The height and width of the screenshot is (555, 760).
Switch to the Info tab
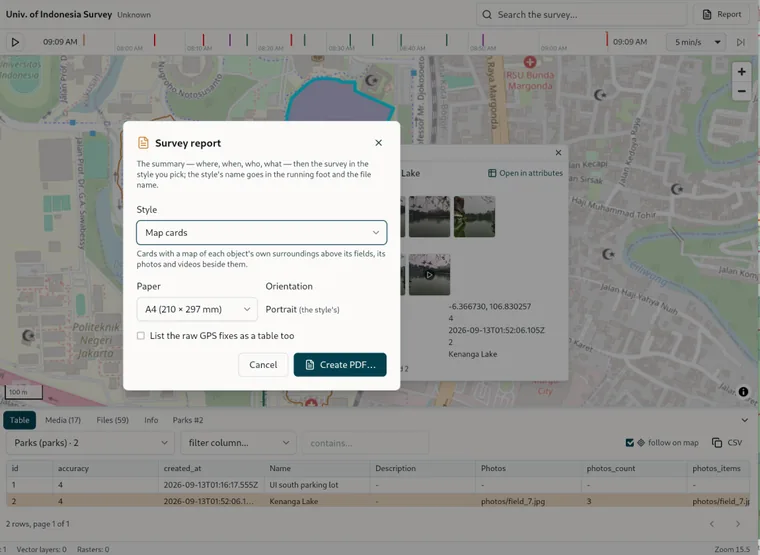click(x=151, y=420)
